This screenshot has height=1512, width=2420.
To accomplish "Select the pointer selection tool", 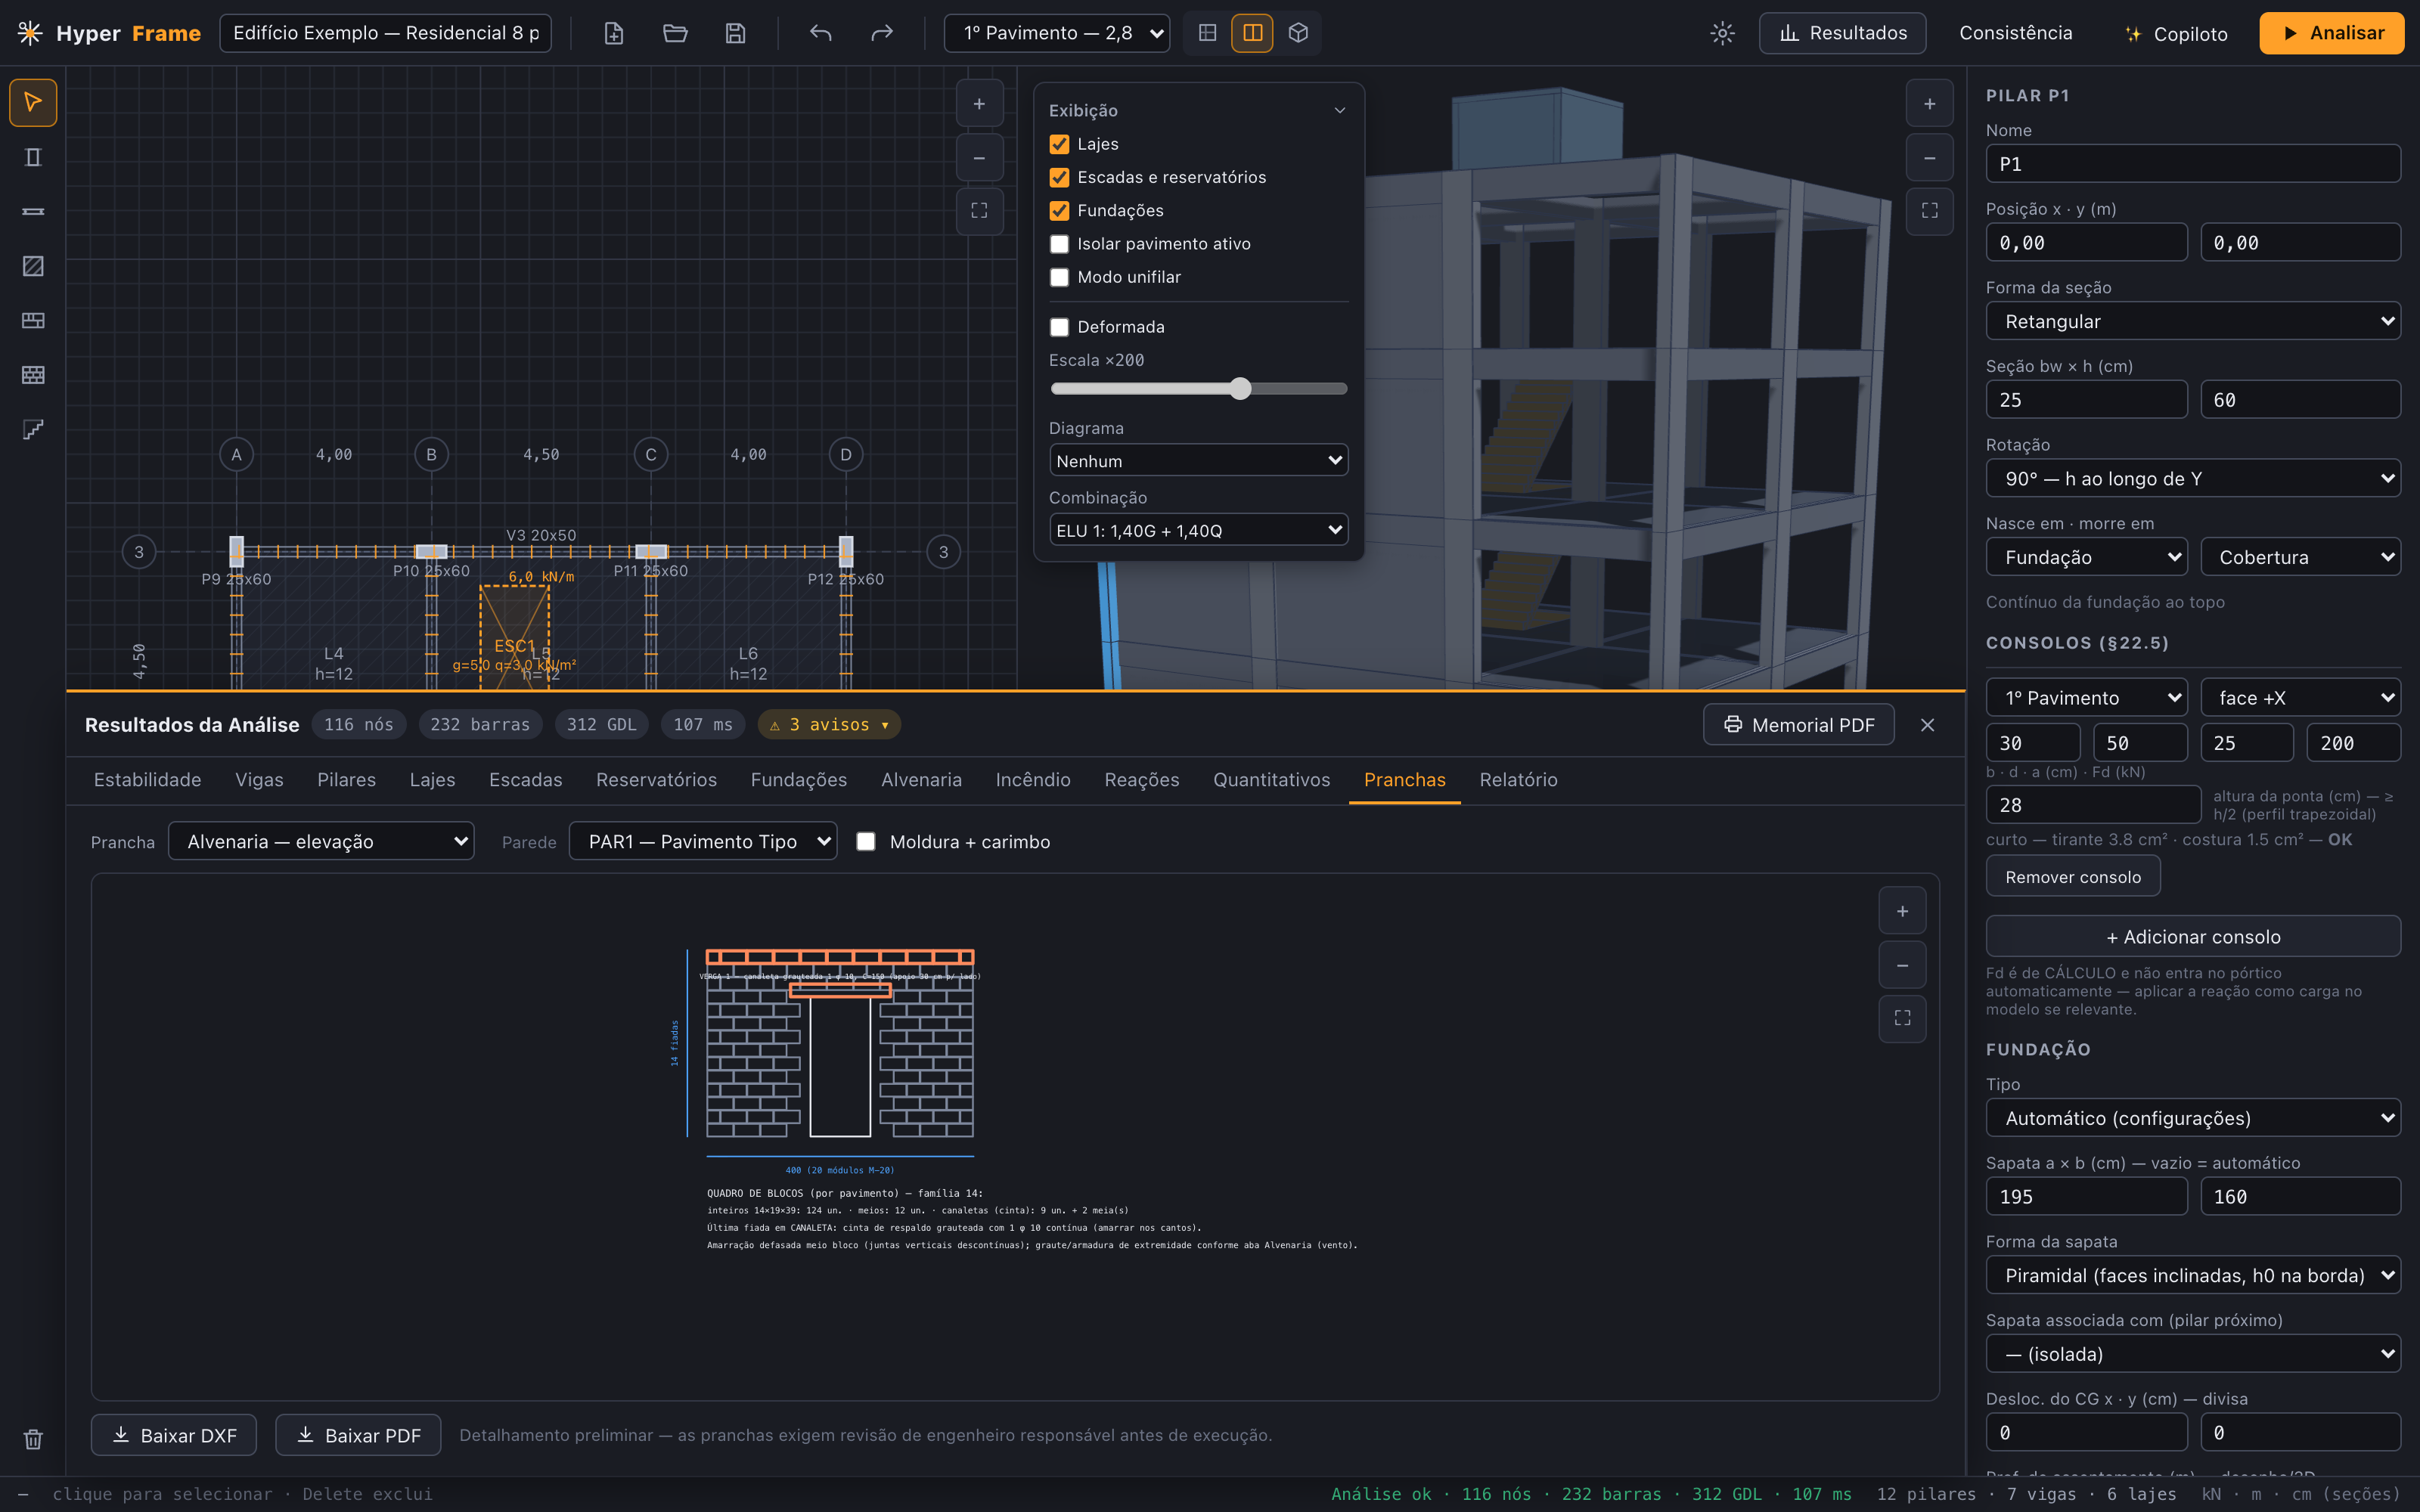I will click(33, 102).
